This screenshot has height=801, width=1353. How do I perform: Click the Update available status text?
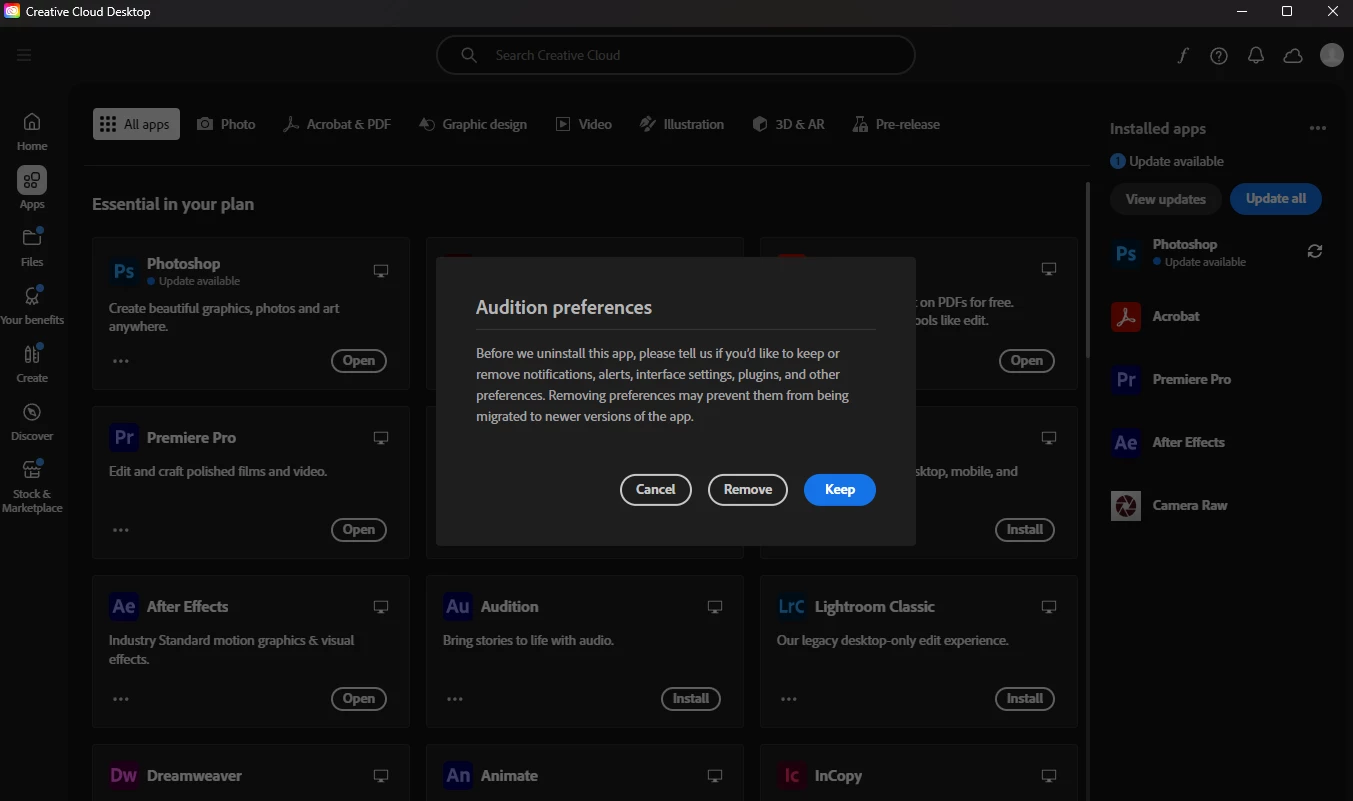[x=1176, y=161]
